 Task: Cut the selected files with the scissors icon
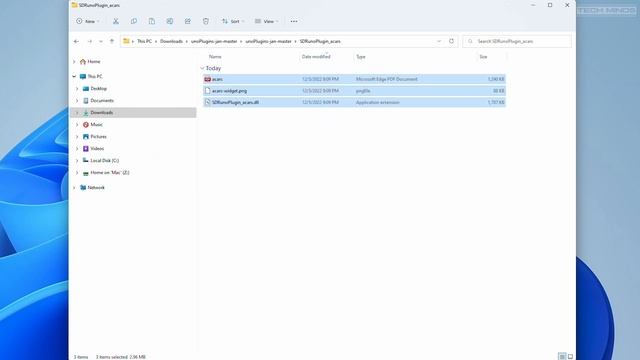point(116,21)
